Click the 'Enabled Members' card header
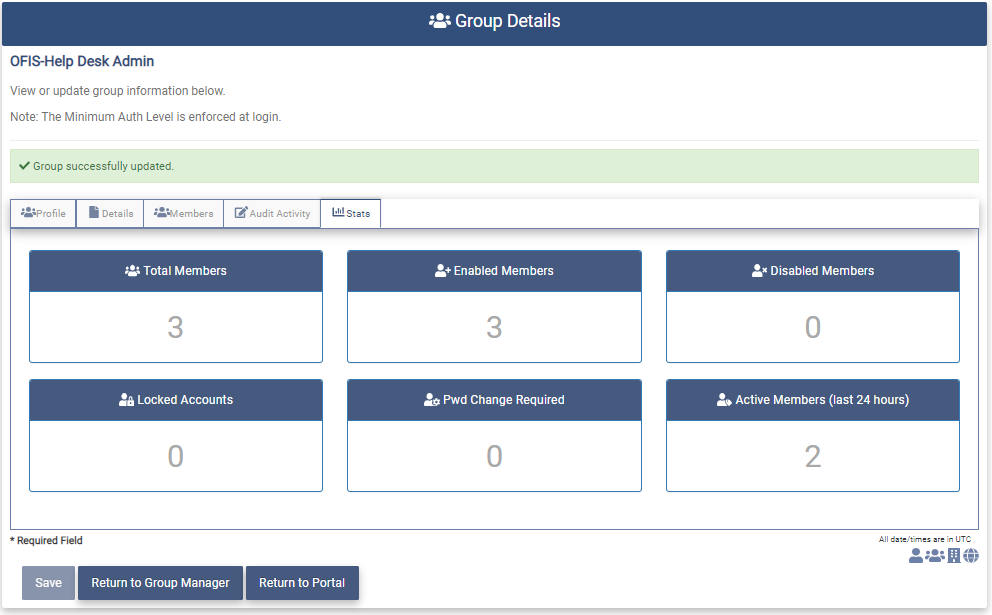Screen dimensions: 992x615 point(494,271)
